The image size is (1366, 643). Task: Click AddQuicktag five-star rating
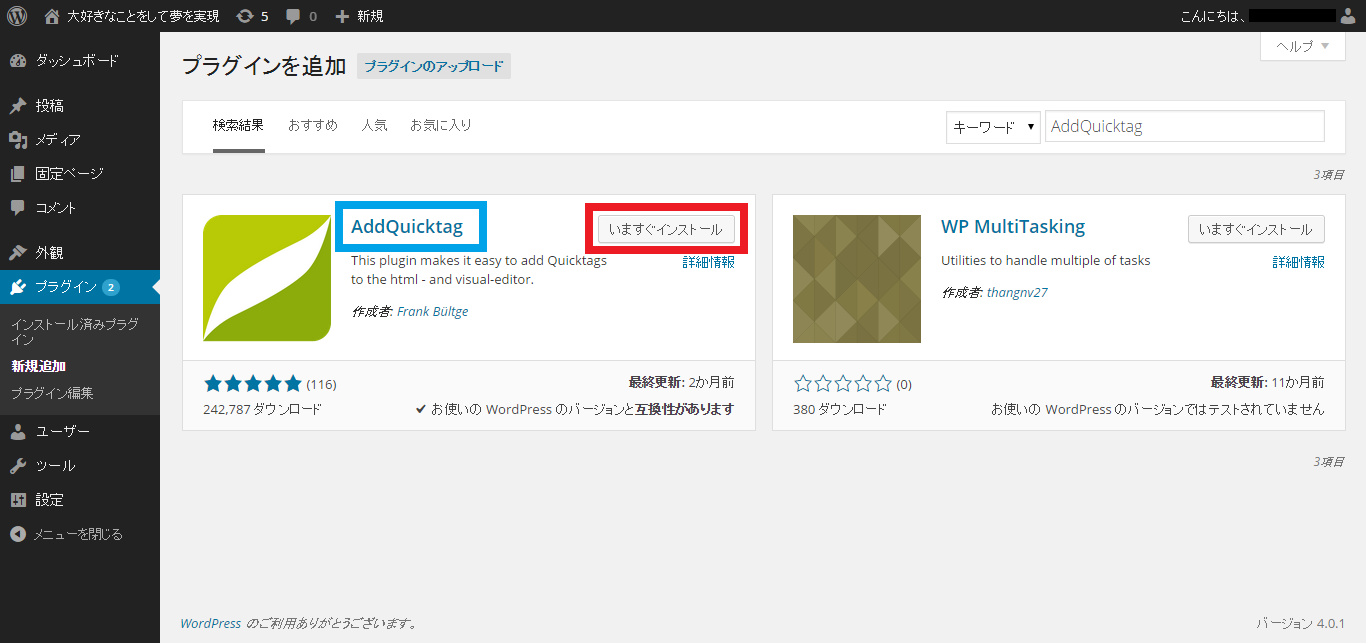tap(252, 384)
